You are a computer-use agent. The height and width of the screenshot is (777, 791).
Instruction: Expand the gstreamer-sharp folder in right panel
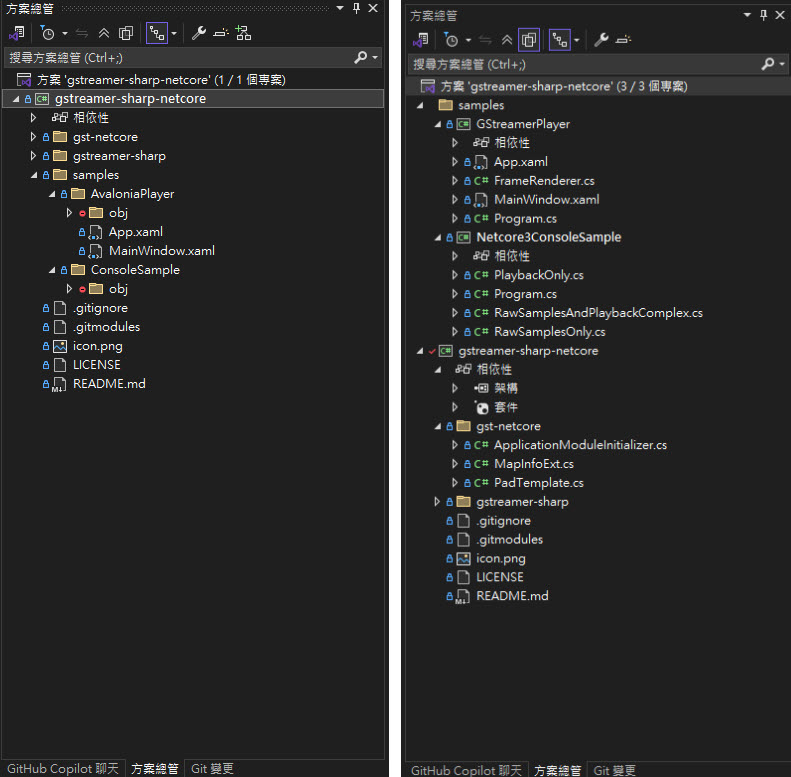click(437, 501)
